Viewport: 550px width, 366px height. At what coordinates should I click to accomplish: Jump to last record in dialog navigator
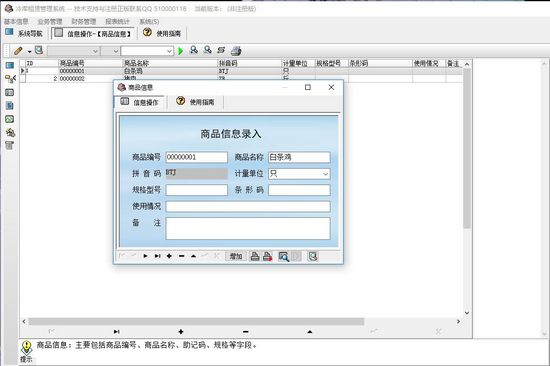pos(157,256)
